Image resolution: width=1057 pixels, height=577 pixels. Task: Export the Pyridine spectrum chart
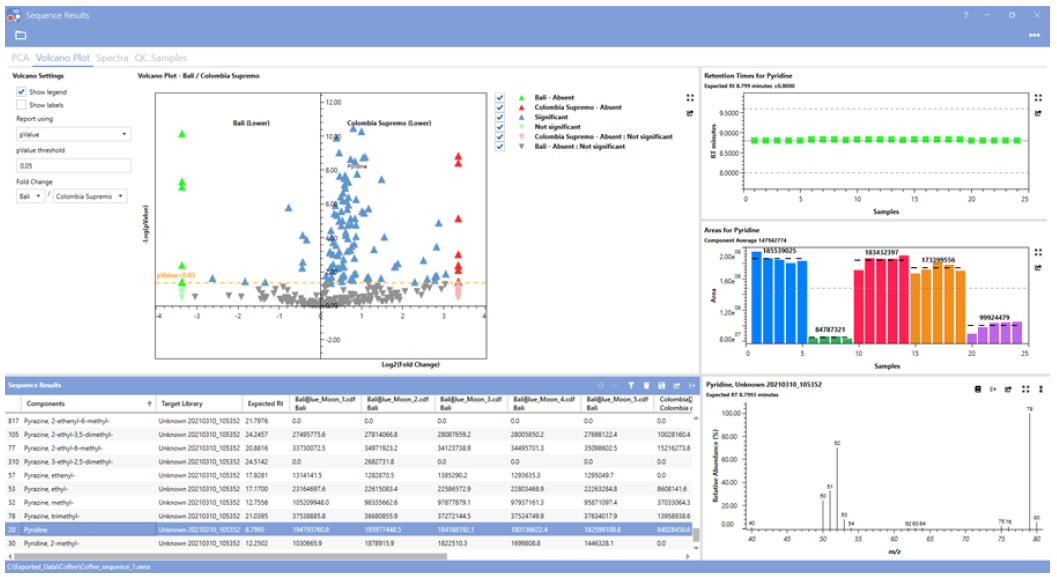1008,389
